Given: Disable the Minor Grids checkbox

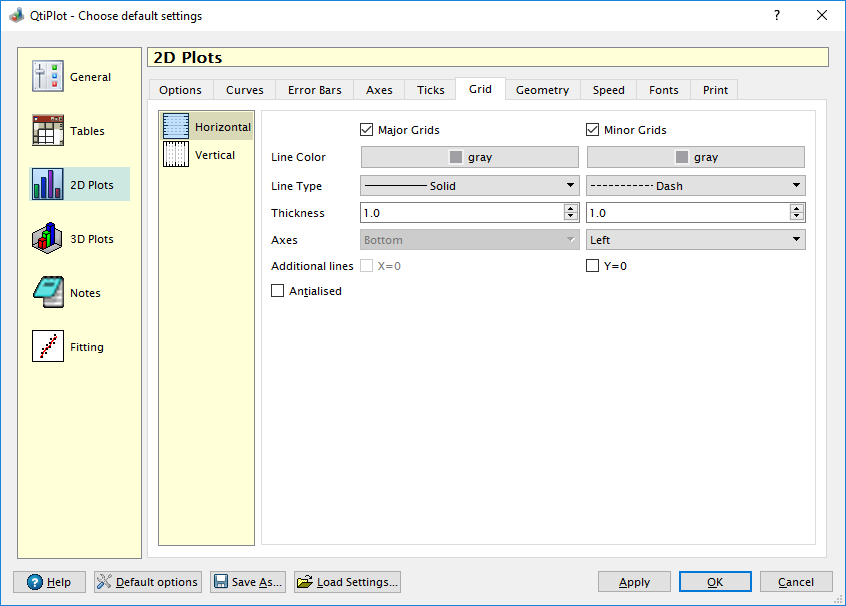Looking at the screenshot, I should [593, 130].
